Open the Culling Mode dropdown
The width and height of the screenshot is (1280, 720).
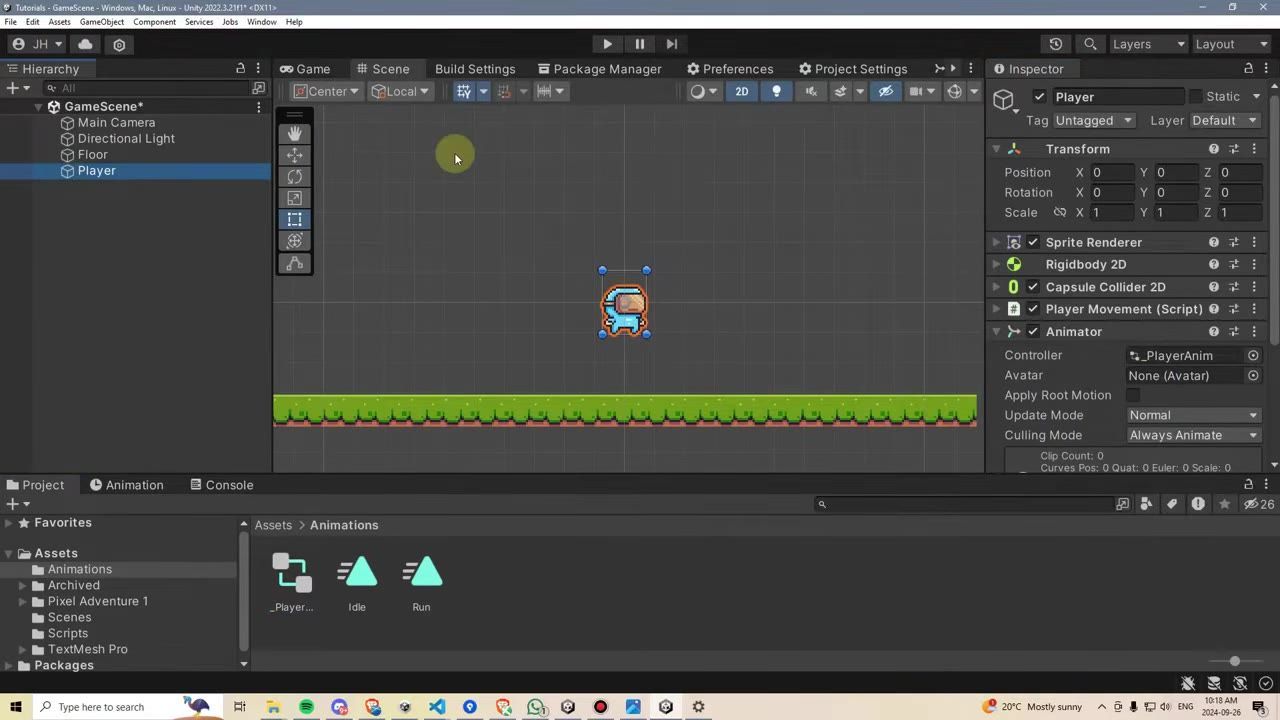click(x=1193, y=435)
